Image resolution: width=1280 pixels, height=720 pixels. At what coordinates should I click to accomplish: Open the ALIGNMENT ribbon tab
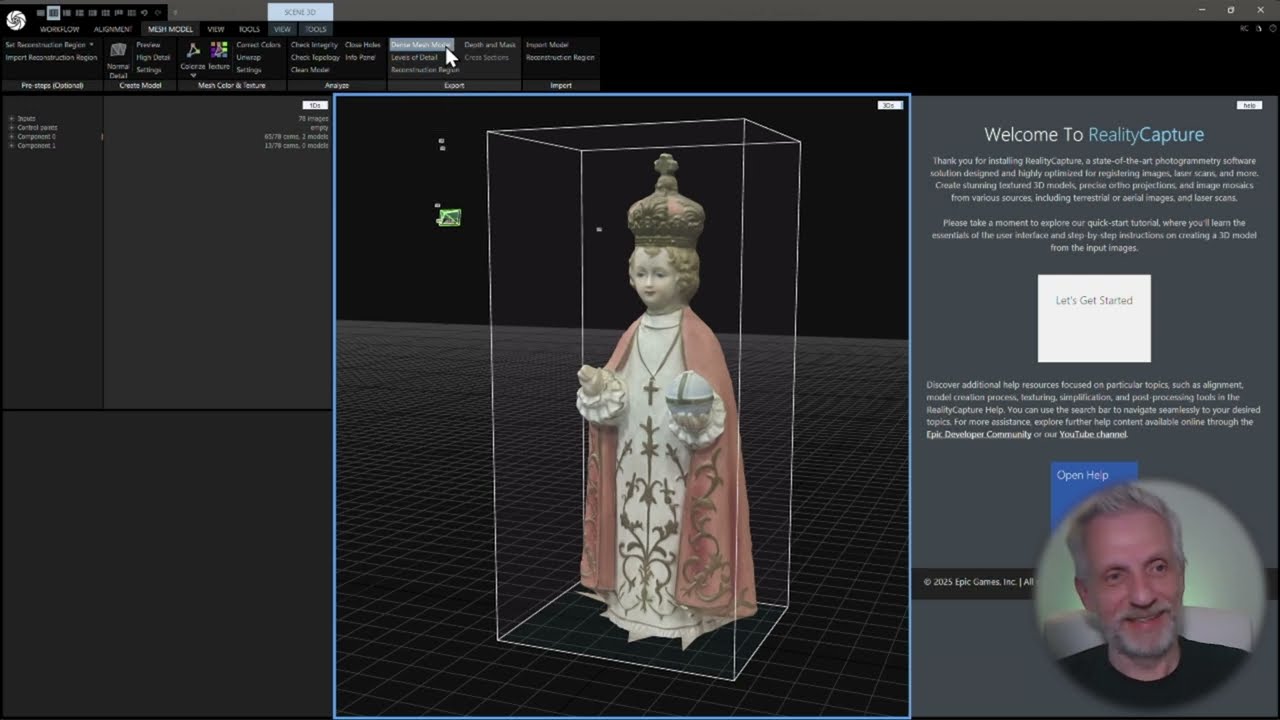click(x=113, y=29)
